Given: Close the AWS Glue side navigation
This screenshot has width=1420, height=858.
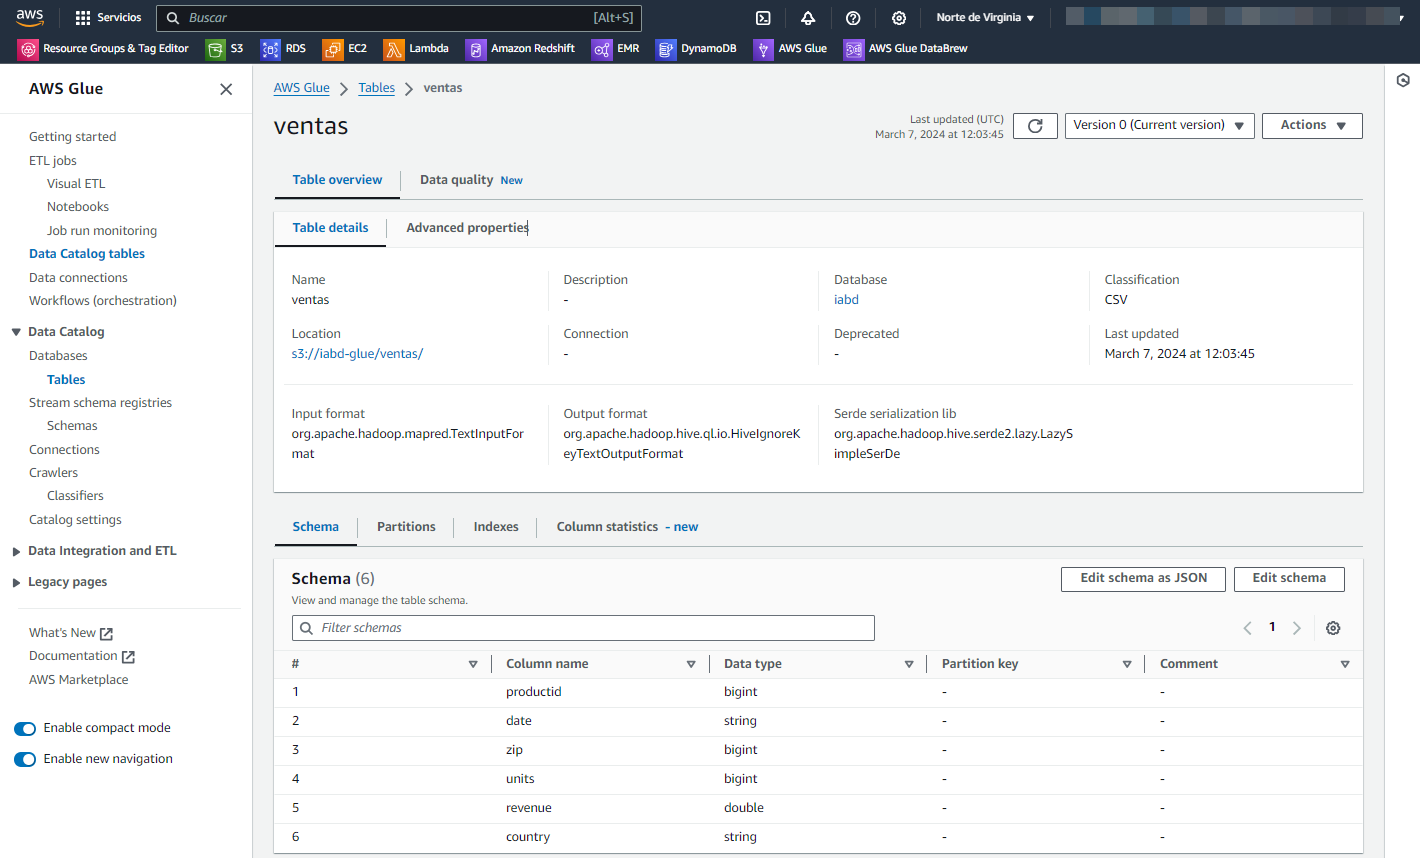Looking at the screenshot, I should (226, 89).
